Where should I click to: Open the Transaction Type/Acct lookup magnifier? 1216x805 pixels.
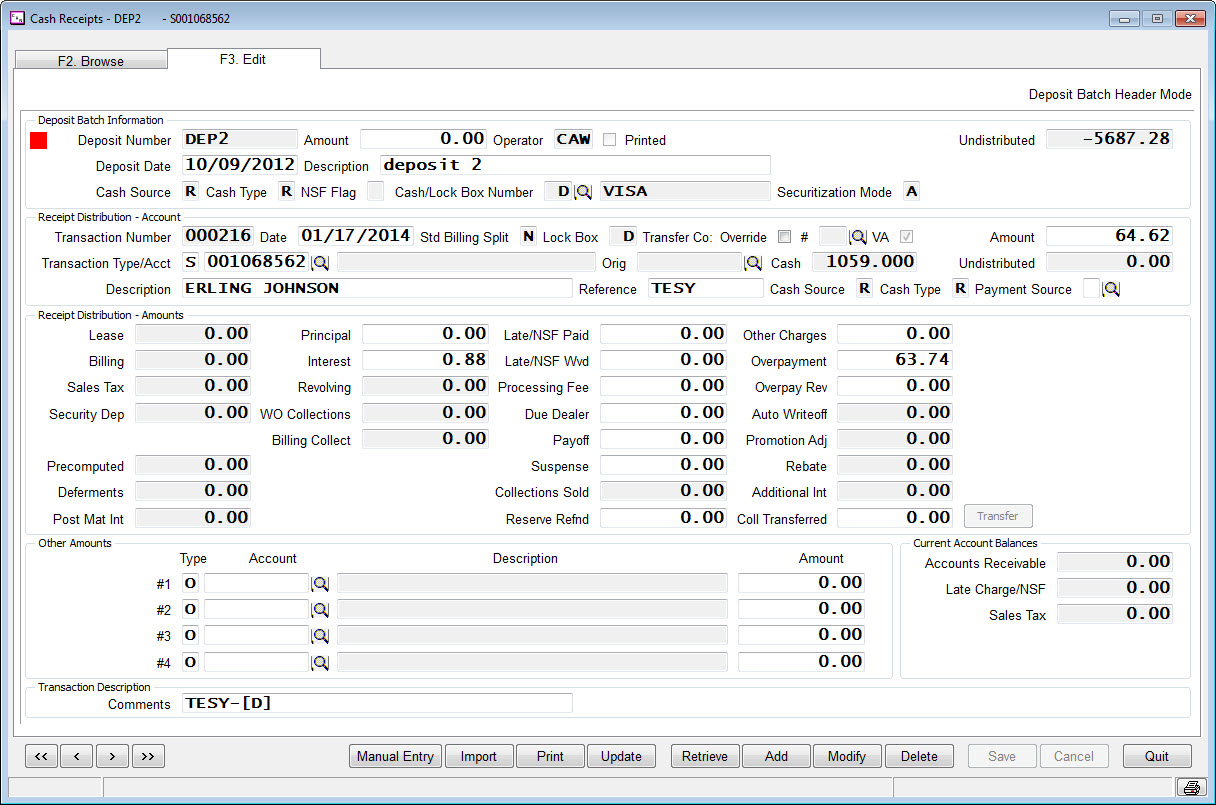321,262
